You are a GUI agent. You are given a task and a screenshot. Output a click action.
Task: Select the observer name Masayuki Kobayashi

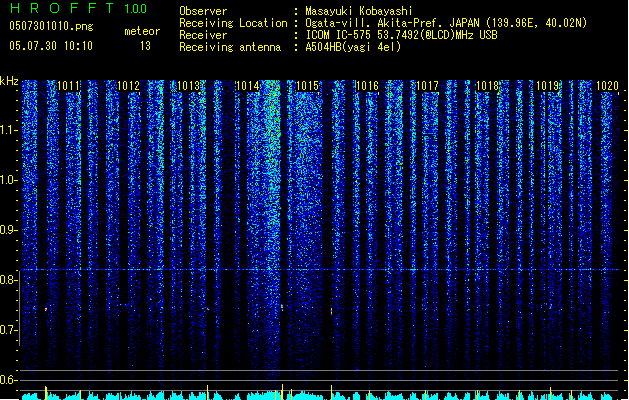(x=359, y=11)
